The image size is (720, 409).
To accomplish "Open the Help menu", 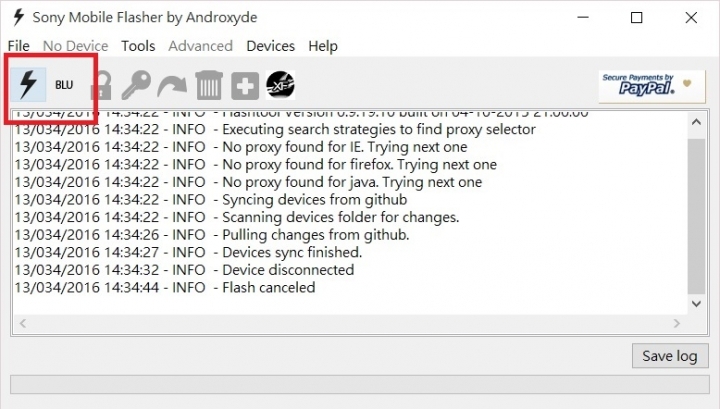I will click(323, 46).
